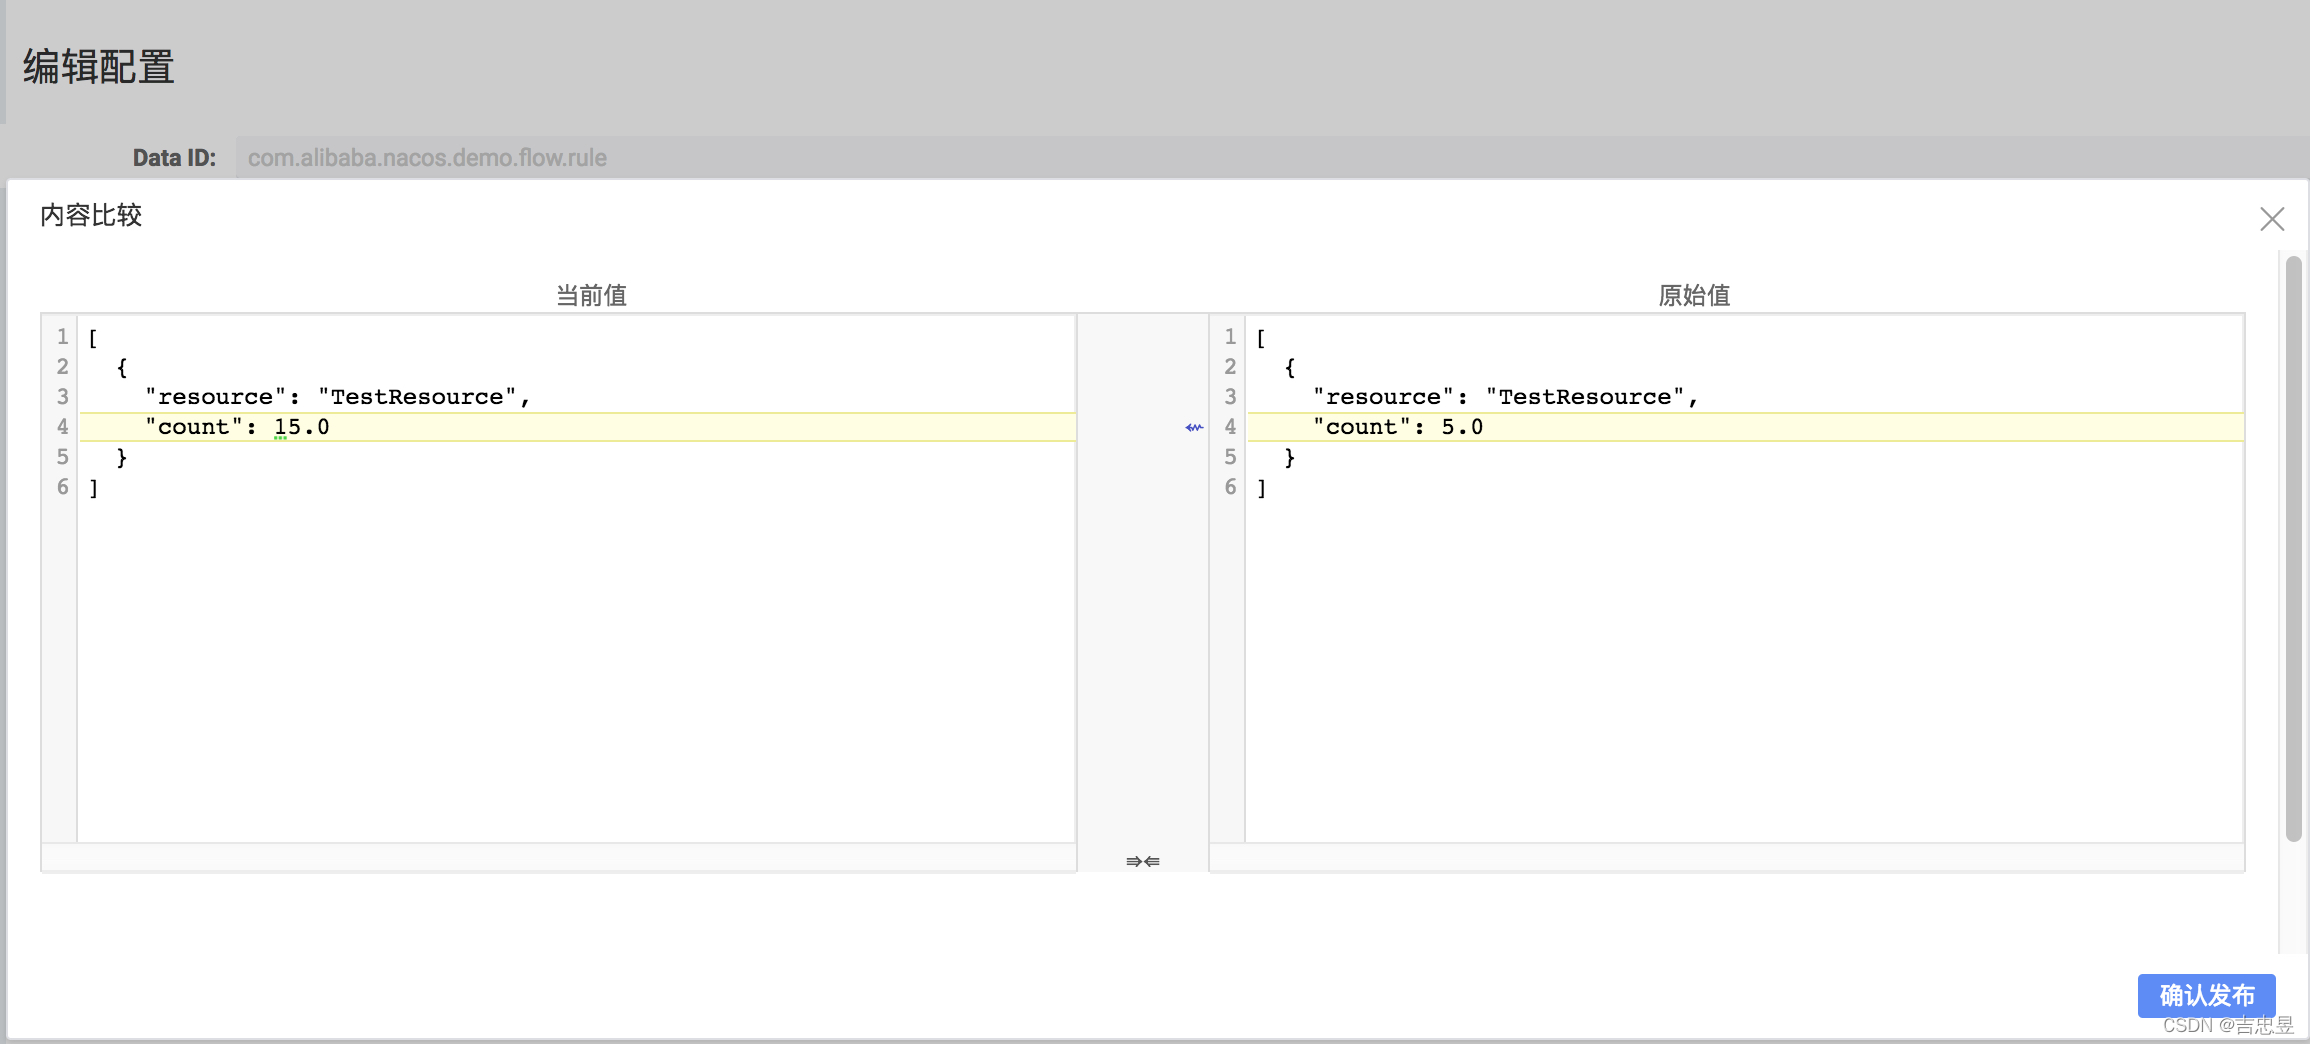Click the Data ID: label
This screenshot has height=1044, width=2310.
174,157
